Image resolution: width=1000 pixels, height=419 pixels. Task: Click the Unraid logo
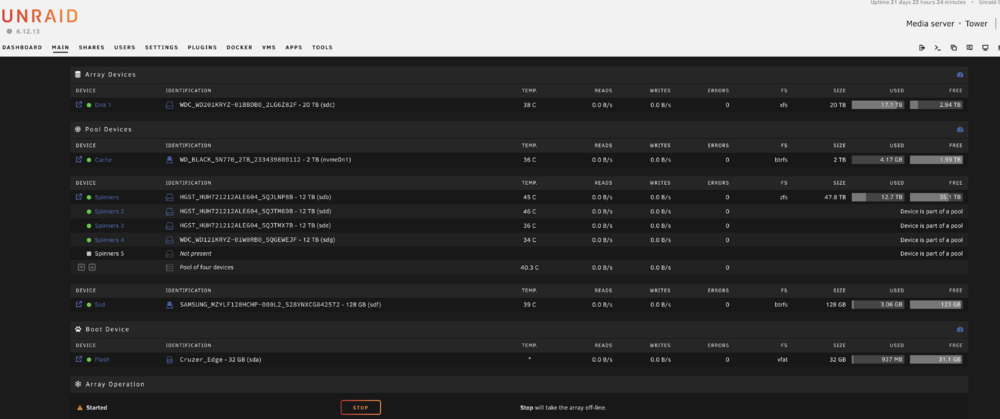pos(40,16)
